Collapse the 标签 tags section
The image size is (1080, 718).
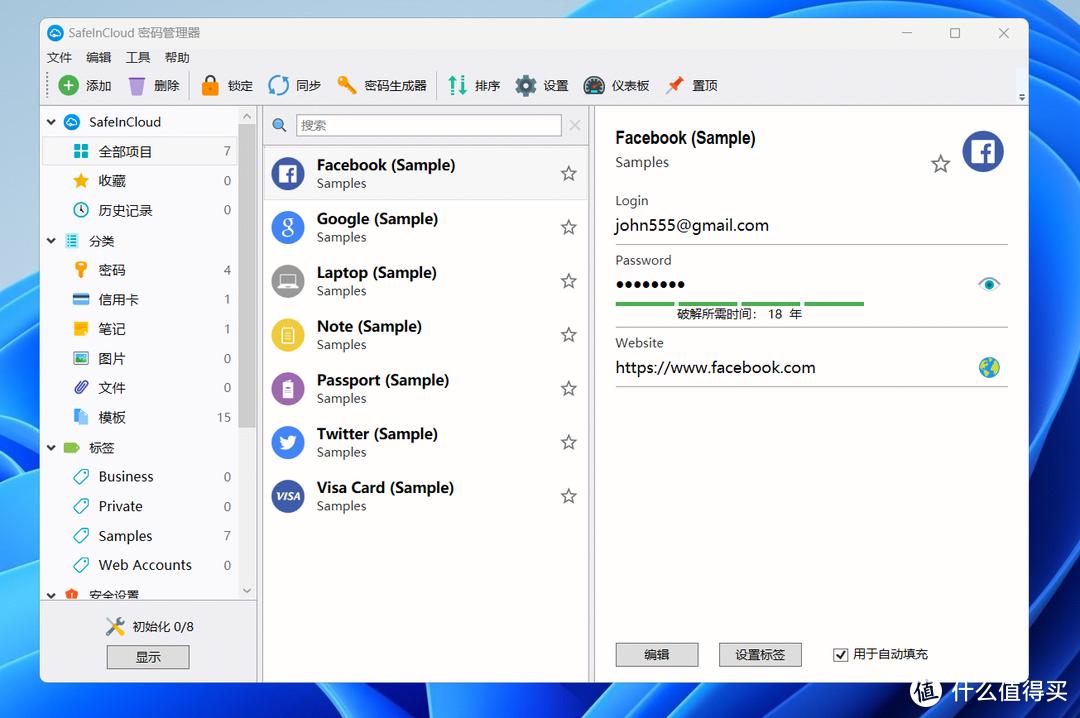coord(52,448)
